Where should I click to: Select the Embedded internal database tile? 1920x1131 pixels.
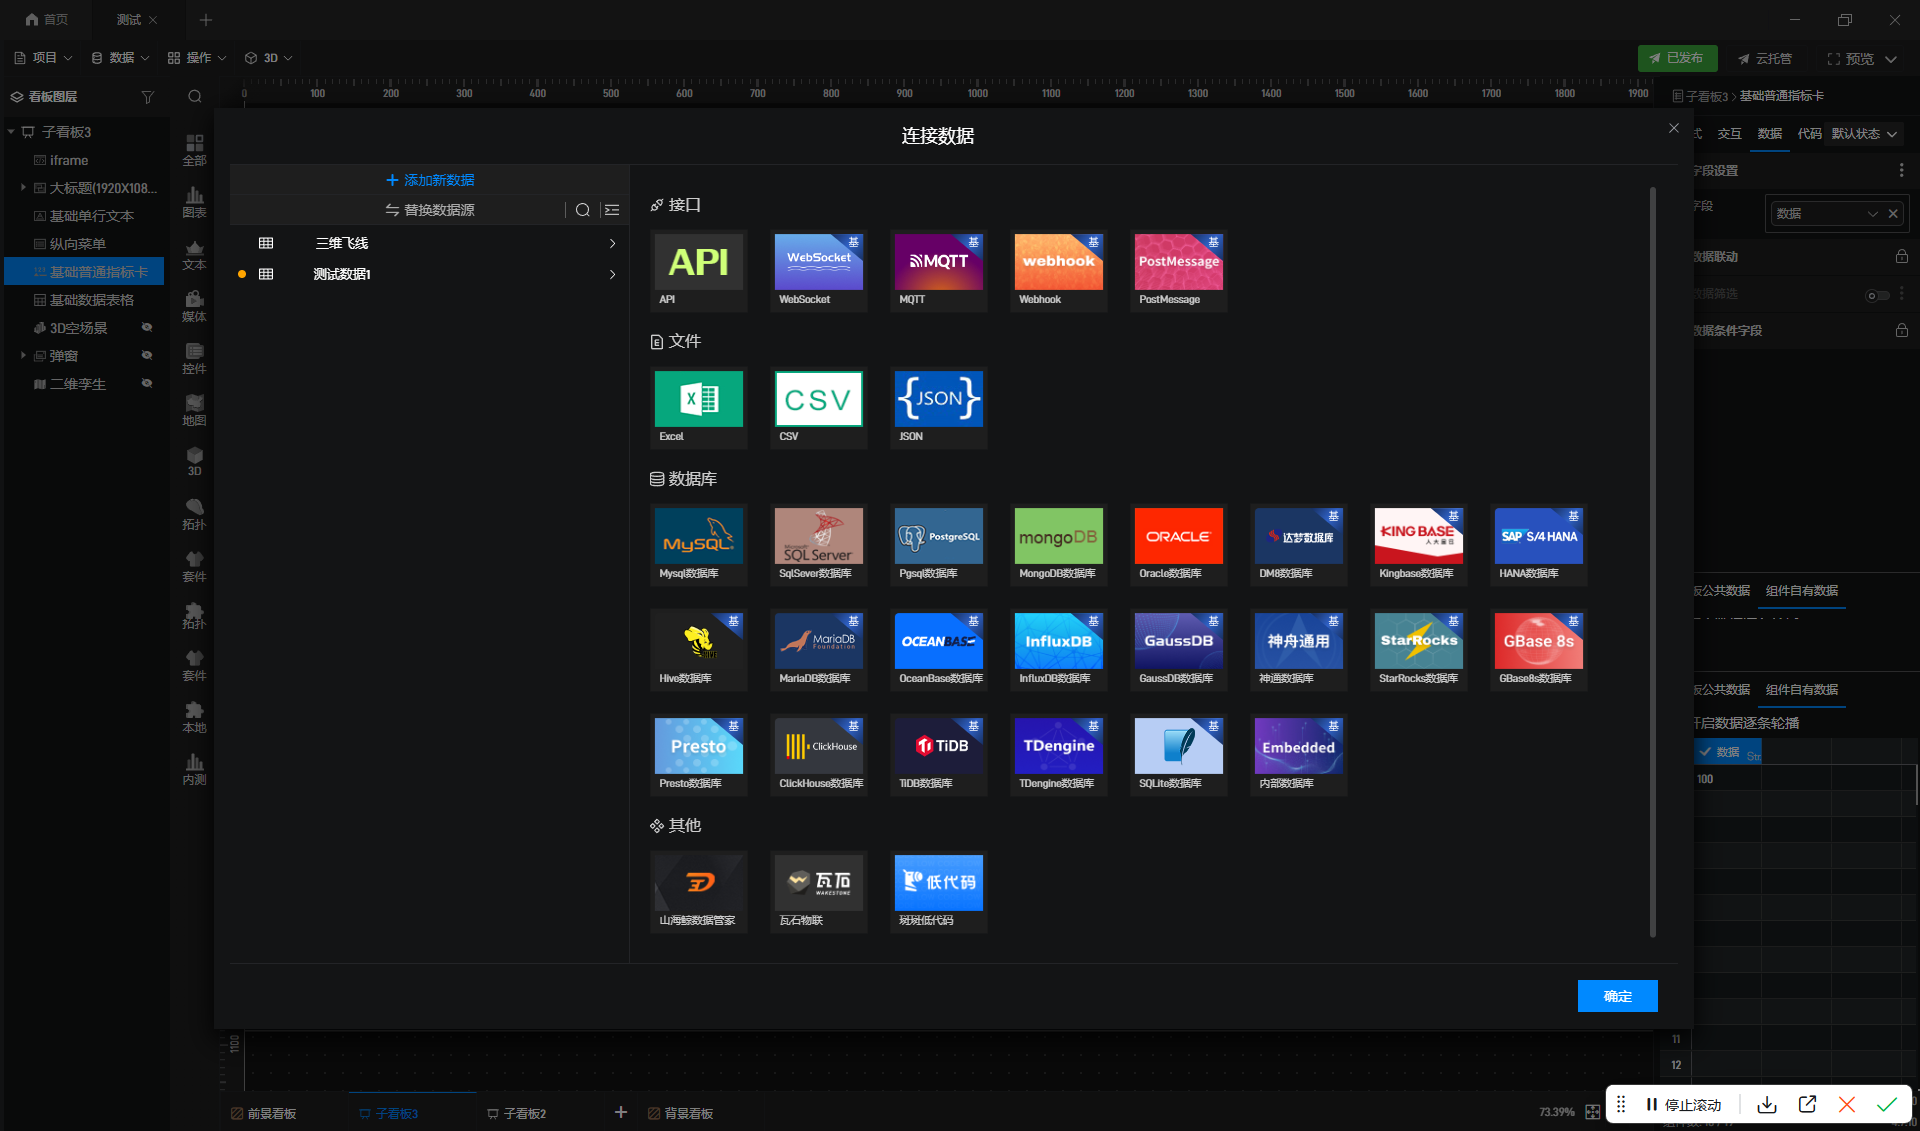[x=1298, y=754]
